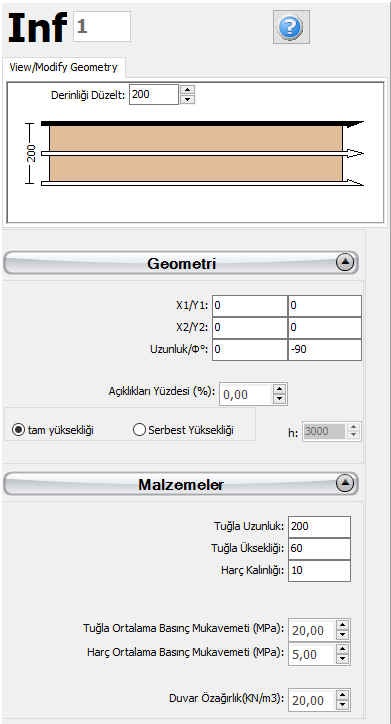The image size is (391, 724).
Task: Increase Derinliği Düzelt value with up arrow
Action: point(187,90)
